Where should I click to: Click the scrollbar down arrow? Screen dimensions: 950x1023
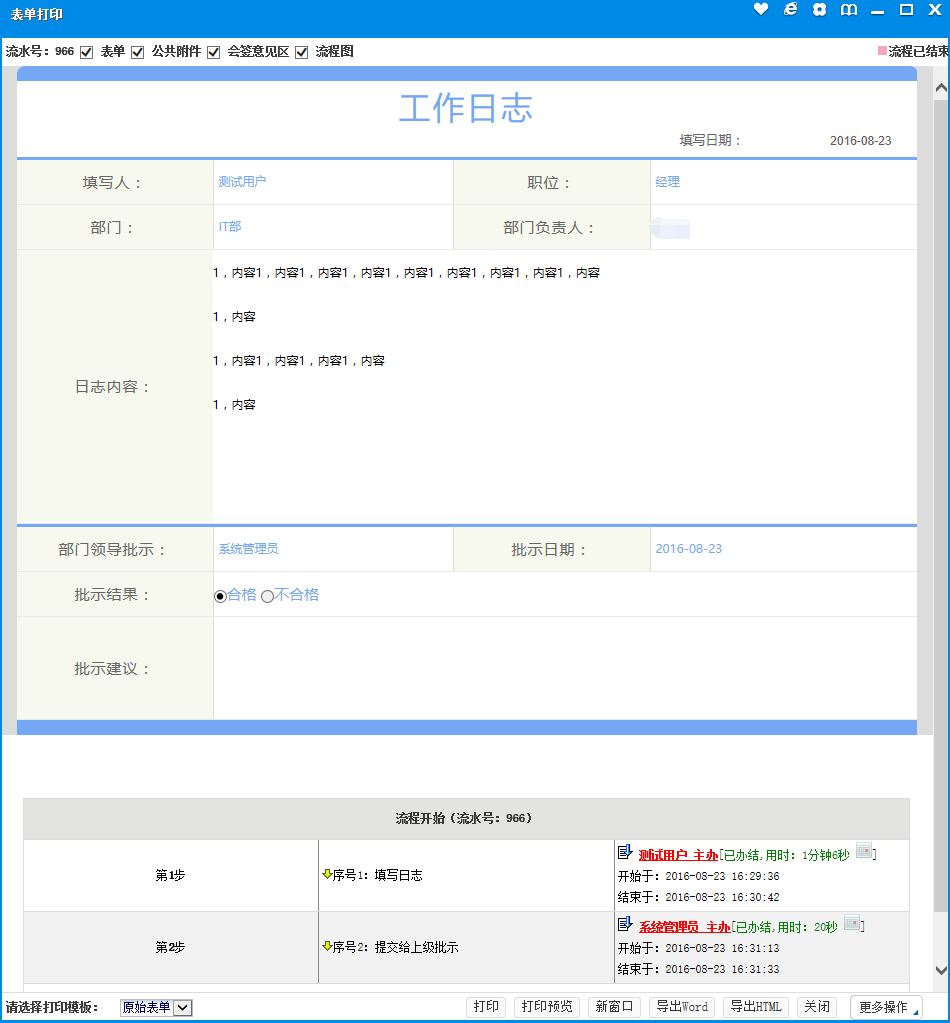[x=941, y=970]
